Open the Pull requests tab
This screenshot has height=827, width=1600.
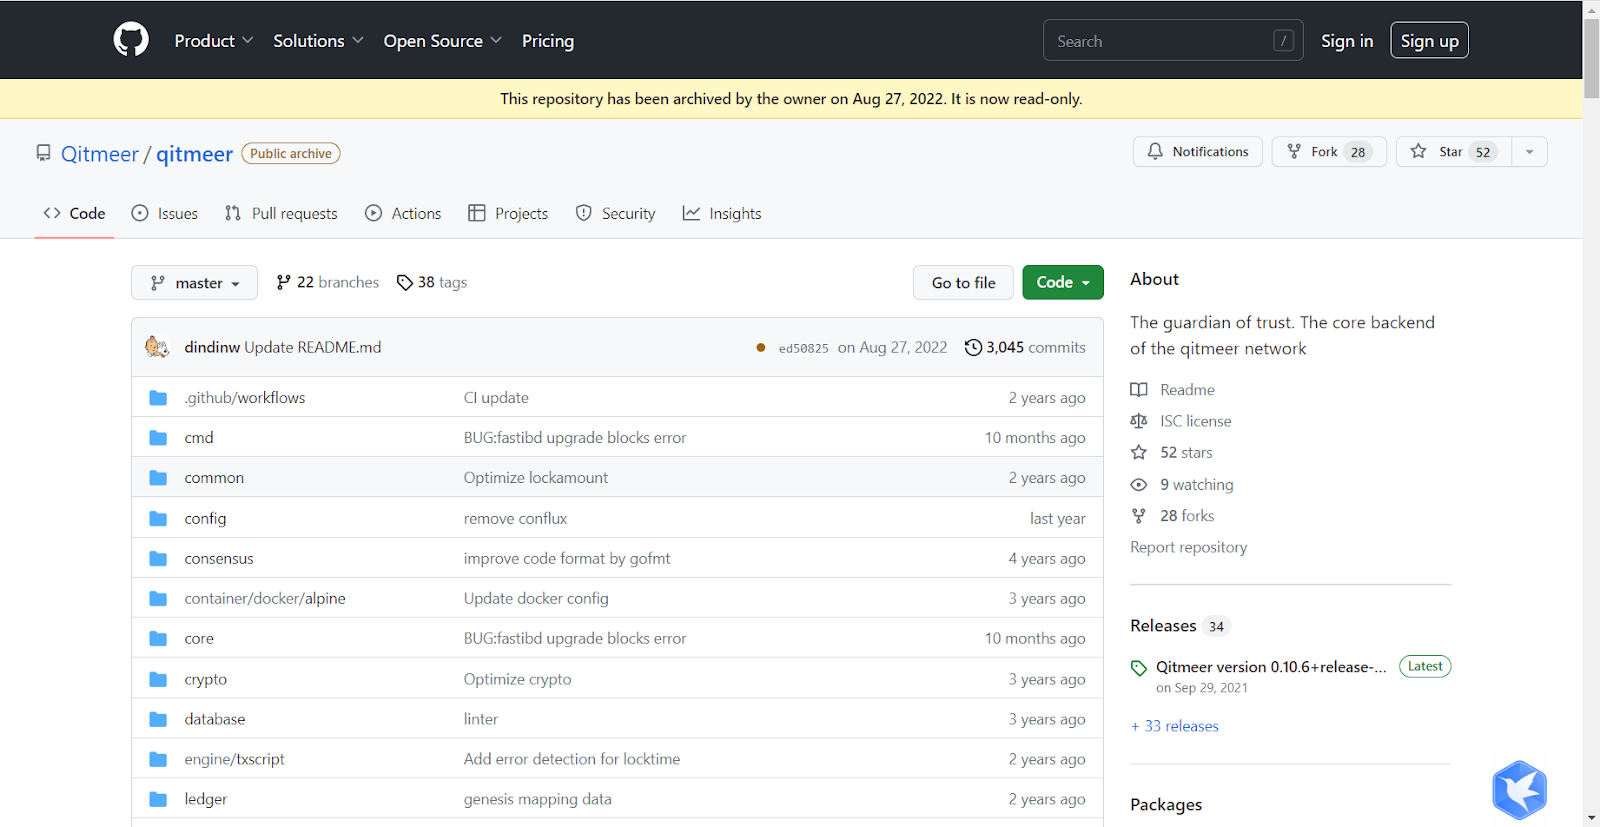pos(281,213)
